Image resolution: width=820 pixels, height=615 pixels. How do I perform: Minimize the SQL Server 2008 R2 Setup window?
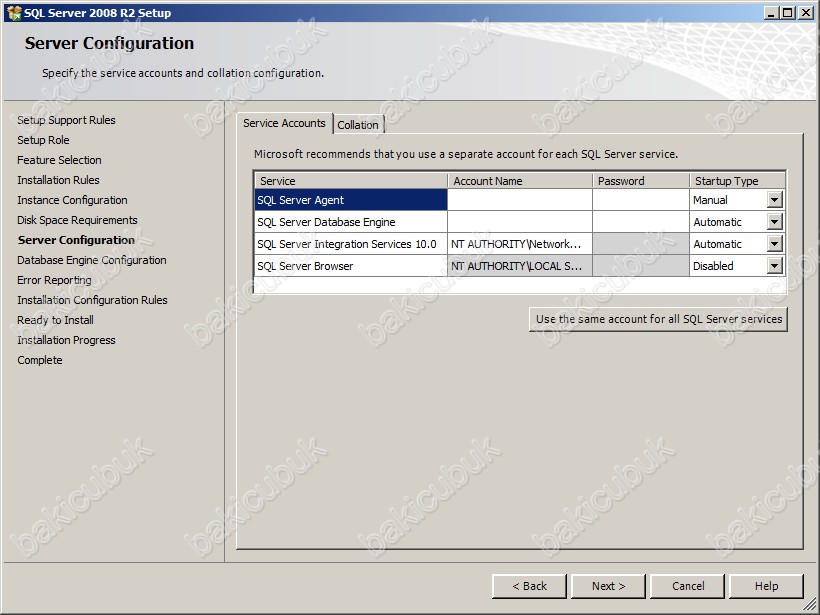coord(771,13)
